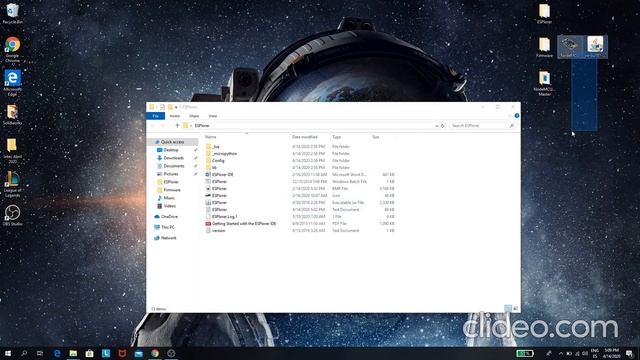Open the Recycle Bin desktop icon
Screen dimensions: 640x360
click(x=12, y=13)
